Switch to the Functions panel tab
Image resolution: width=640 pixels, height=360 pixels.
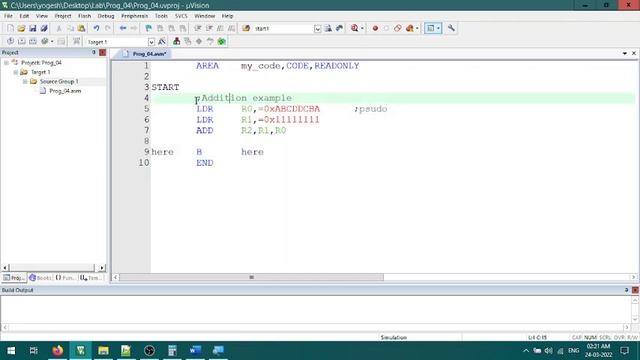(x=65, y=278)
